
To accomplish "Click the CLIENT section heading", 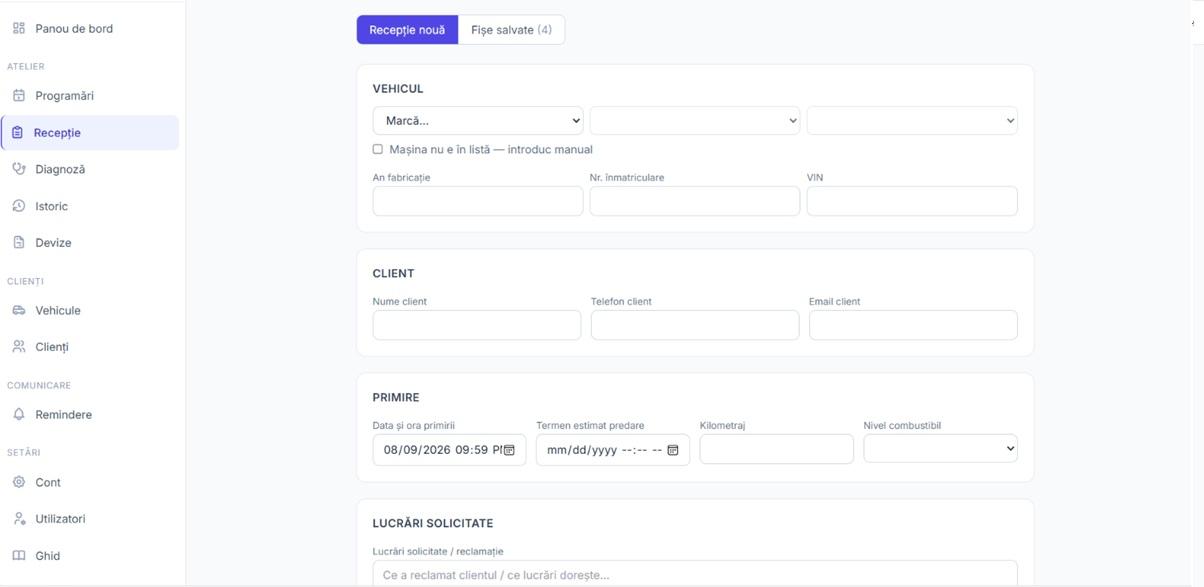I will 394,273.
